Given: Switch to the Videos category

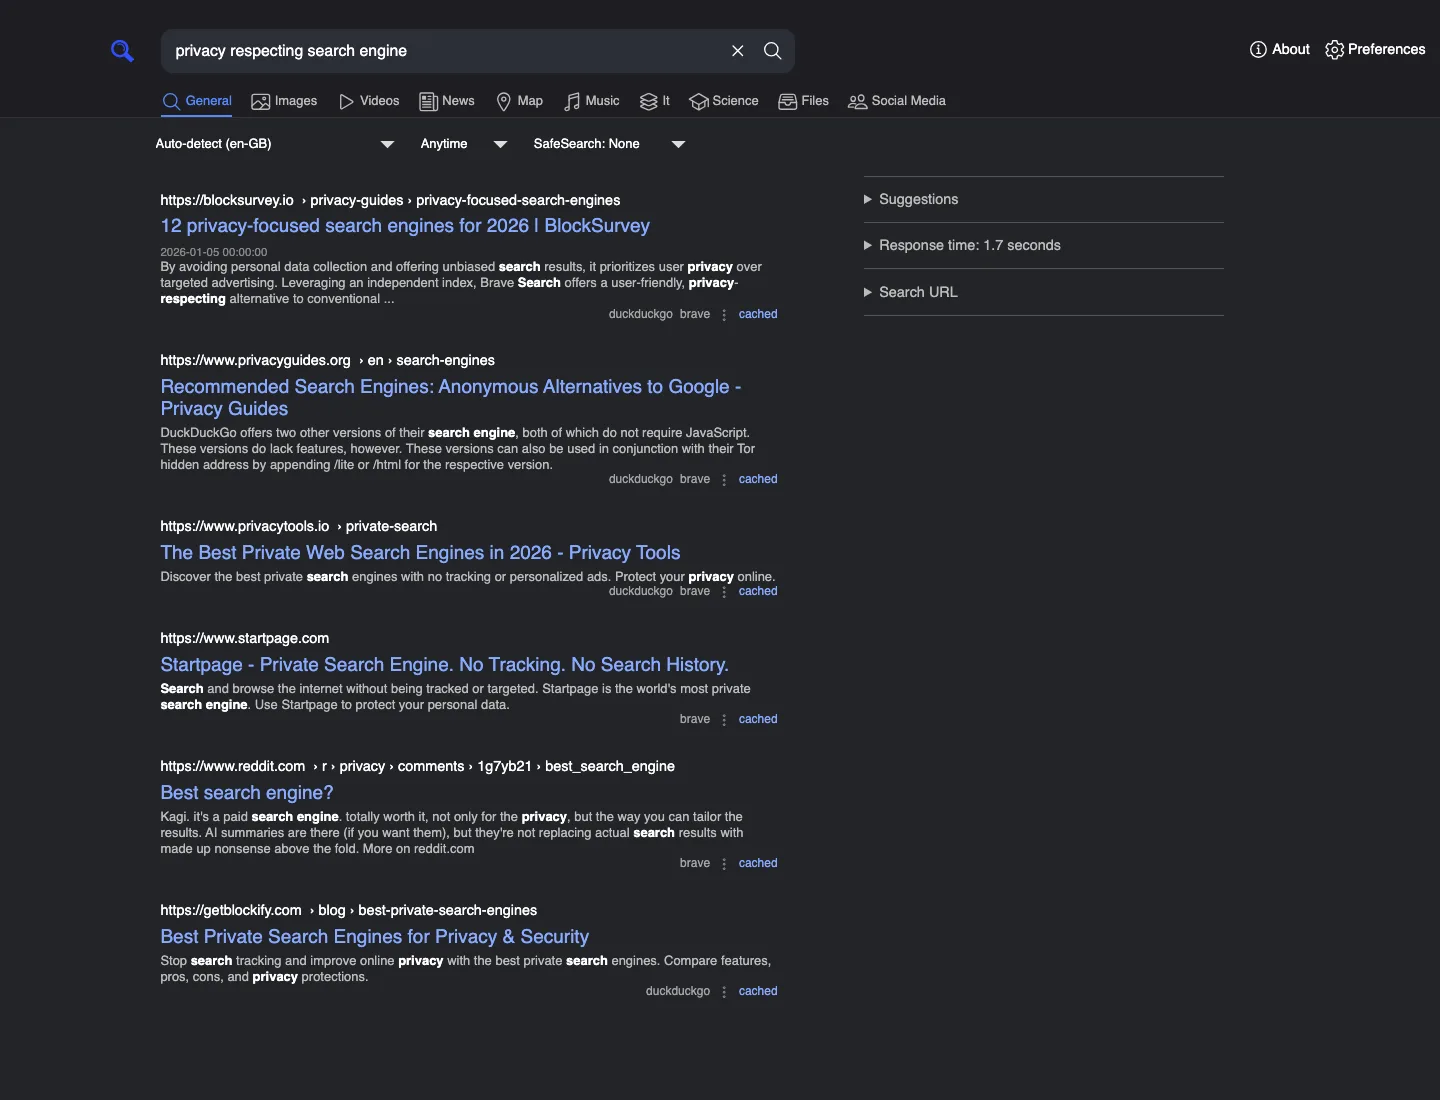Looking at the screenshot, I should click(x=369, y=101).
